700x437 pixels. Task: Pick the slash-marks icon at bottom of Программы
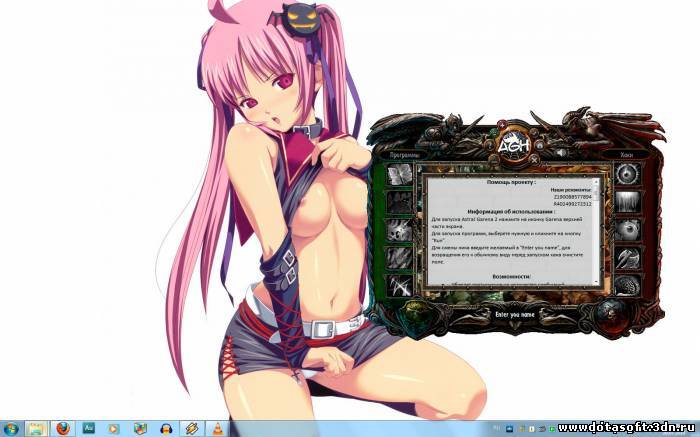(399, 286)
